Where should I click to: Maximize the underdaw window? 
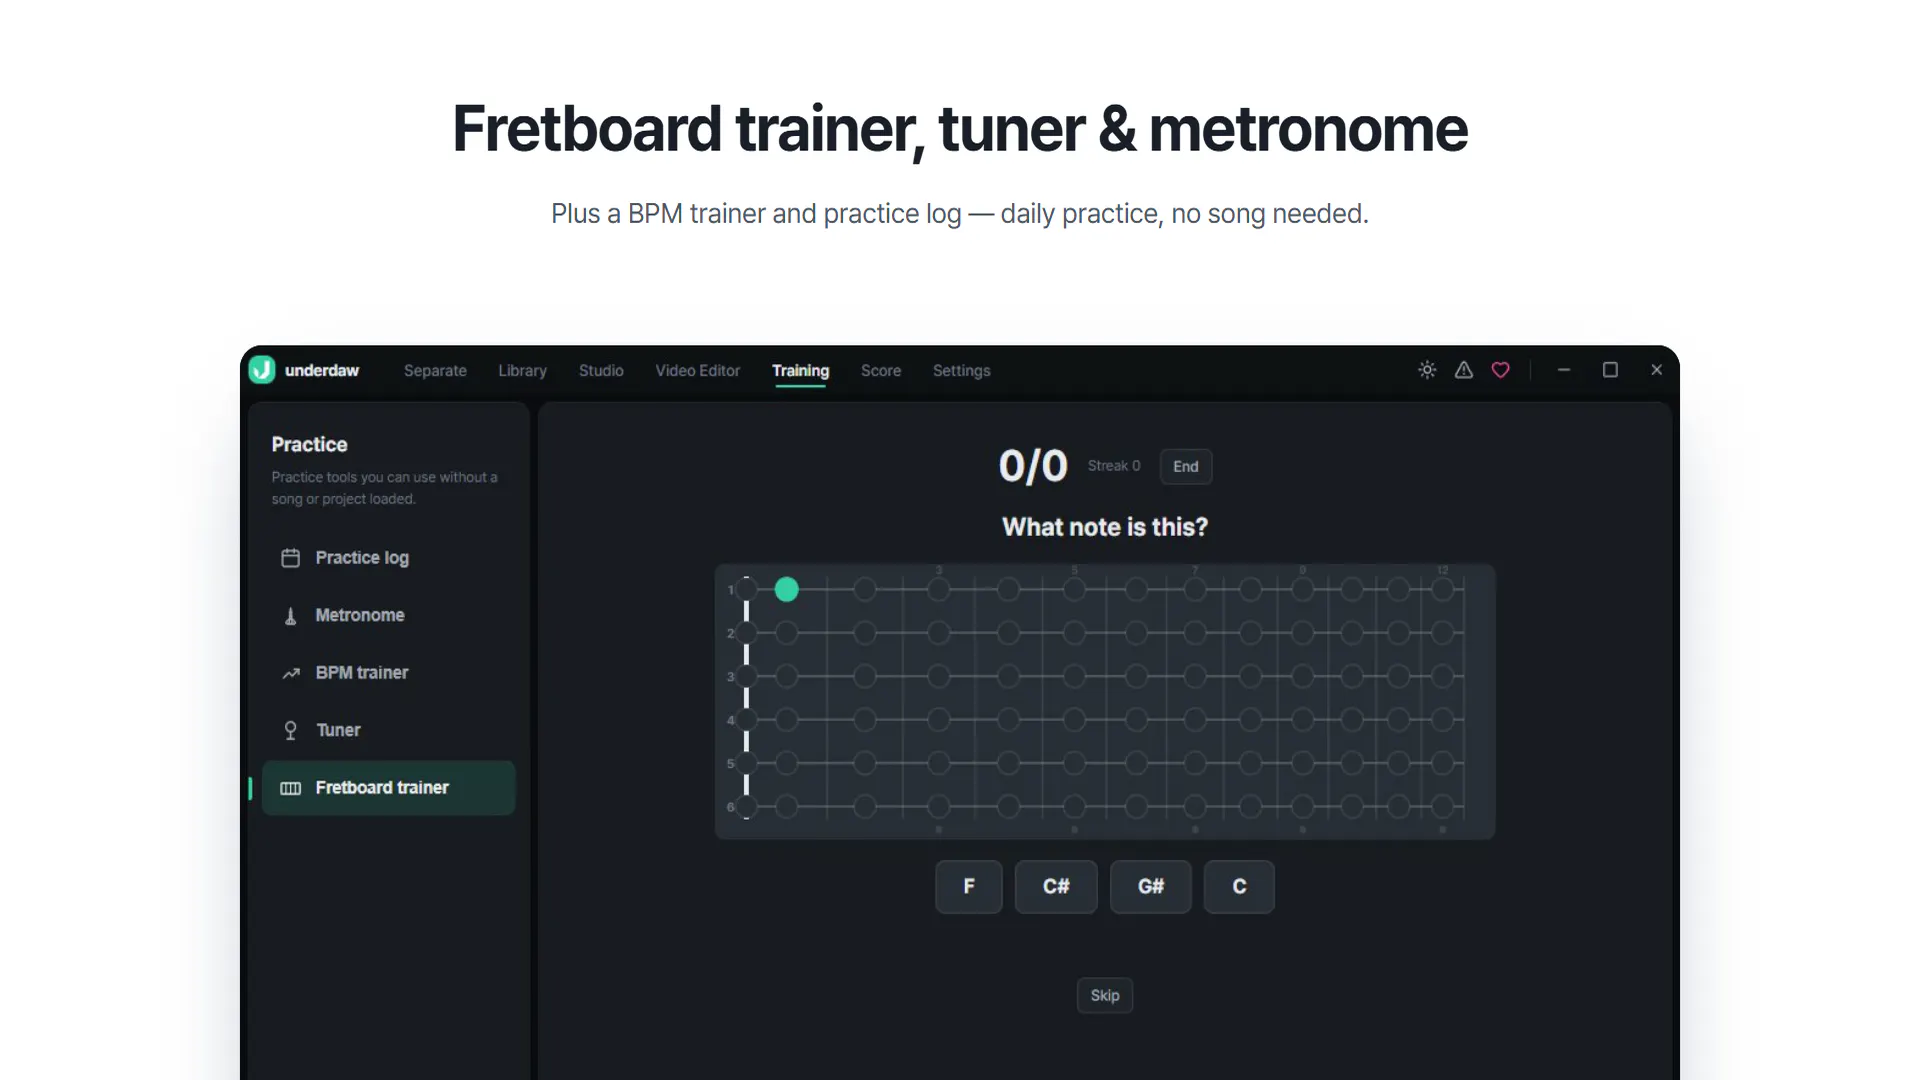tap(1610, 370)
